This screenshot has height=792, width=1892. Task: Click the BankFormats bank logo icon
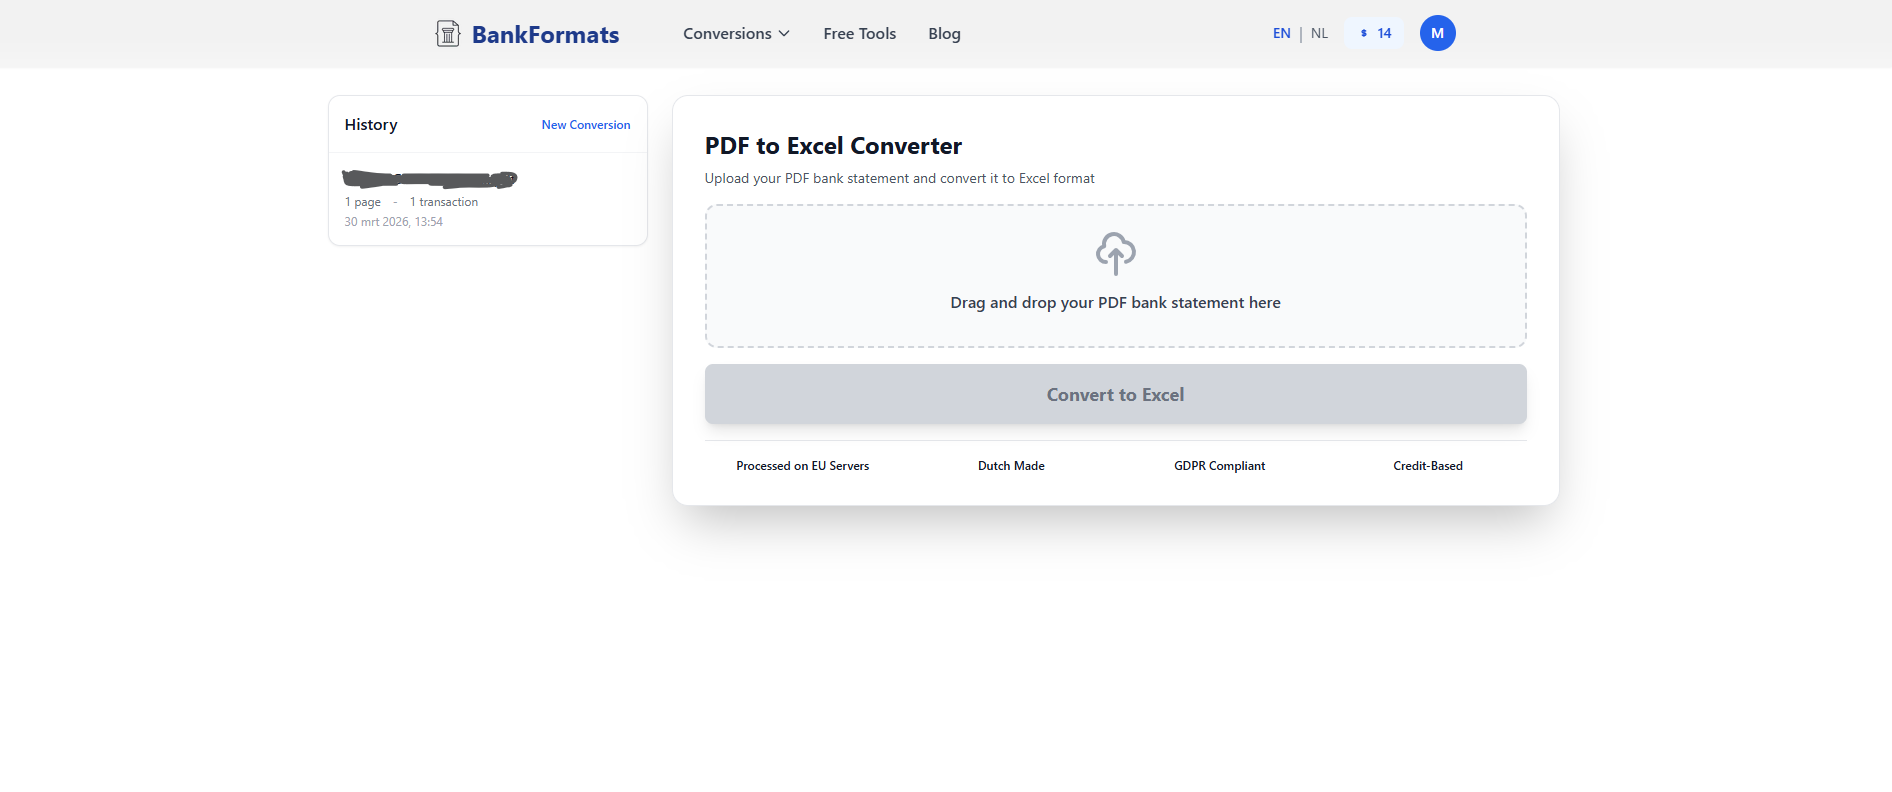coord(447,34)
